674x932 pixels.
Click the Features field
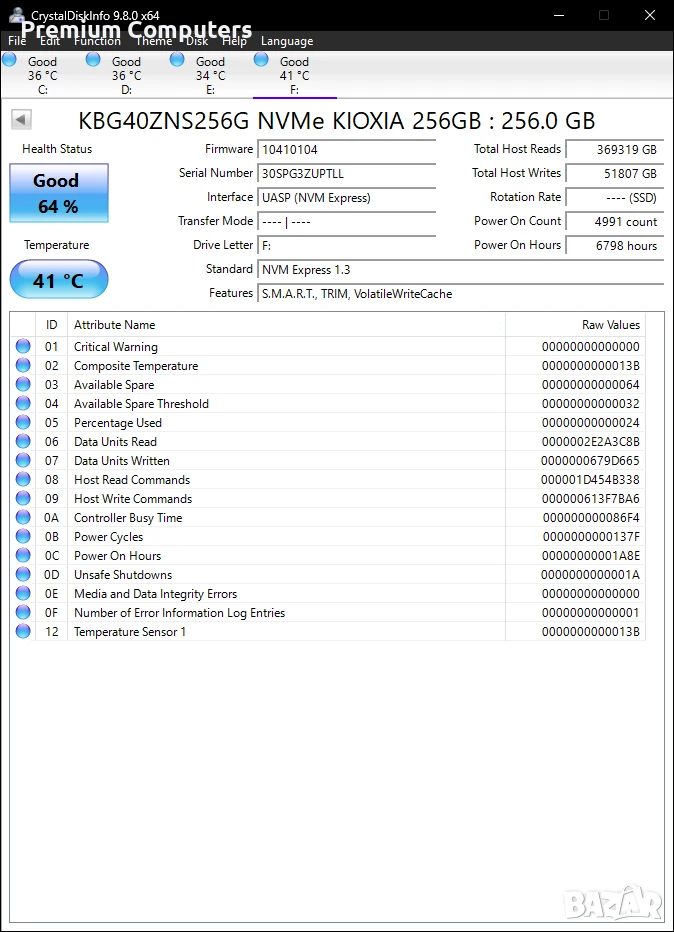tap(461, 294)
